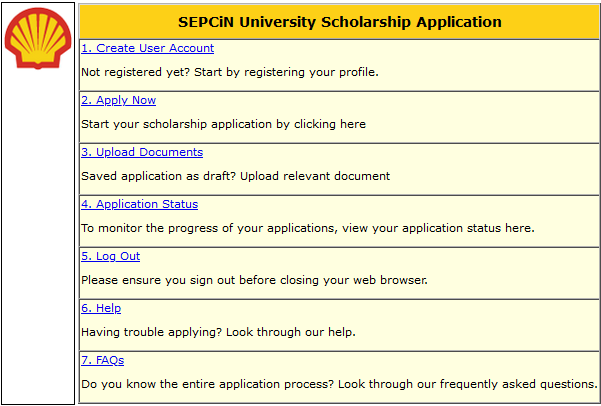Select the Log Out link
The width and height of the screenshot is (601, 406).
[110, 256]
